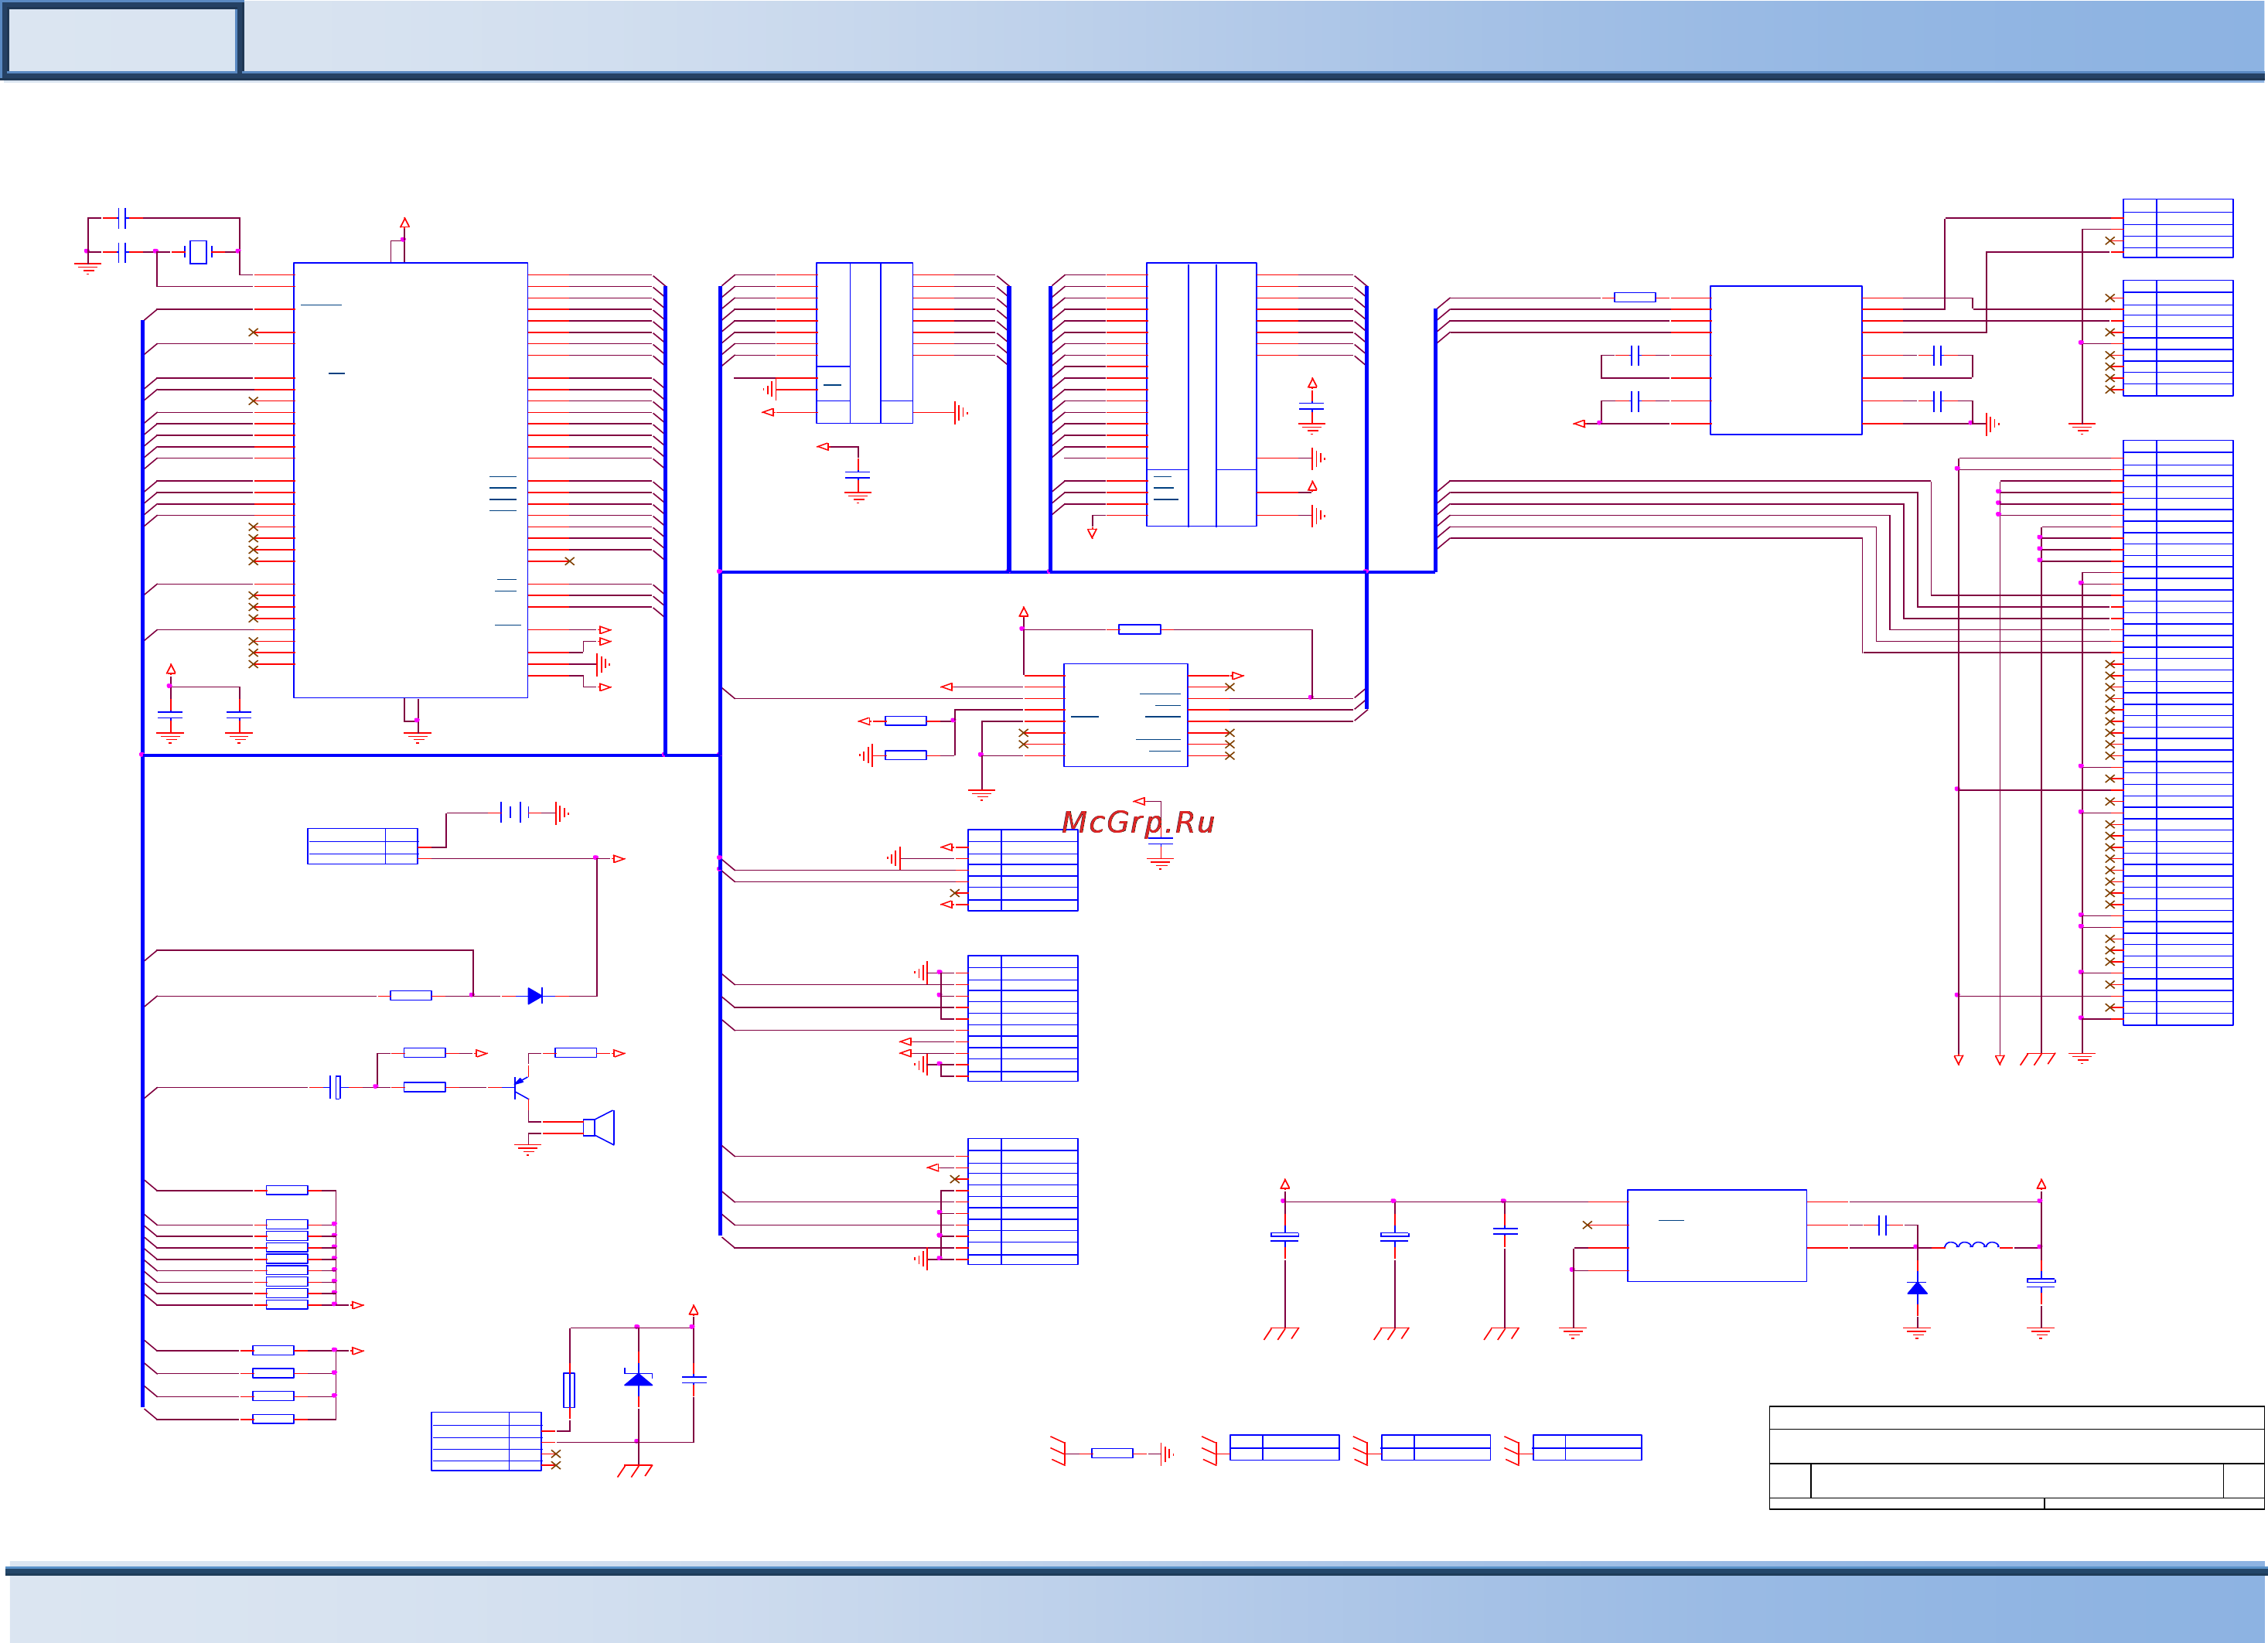Click the lone resistor symbol at bottom center
This screenshot has width=2268, height=1643.
click(x=1112, y=1453)
